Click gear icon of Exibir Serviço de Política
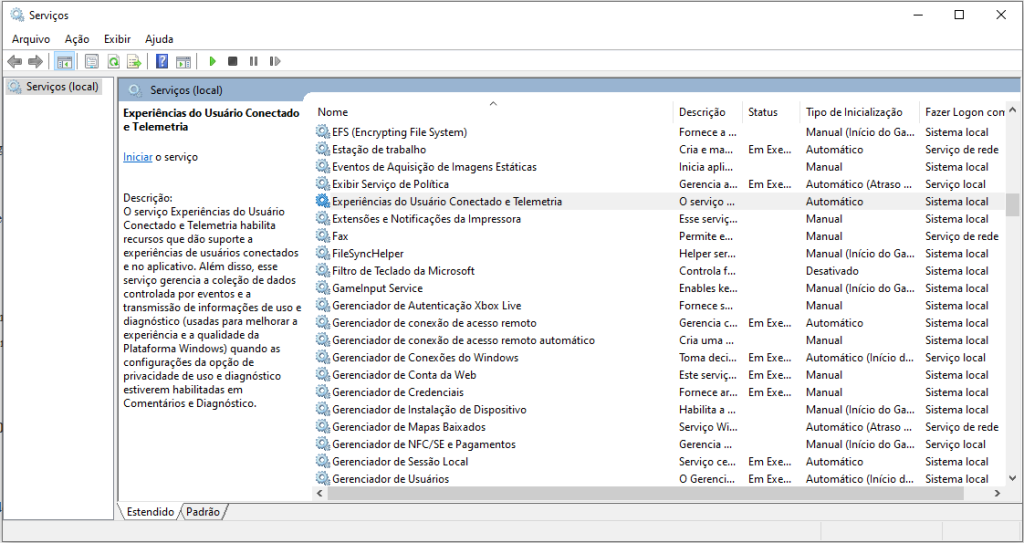1024x543 pixels. [x=323, y=184]
